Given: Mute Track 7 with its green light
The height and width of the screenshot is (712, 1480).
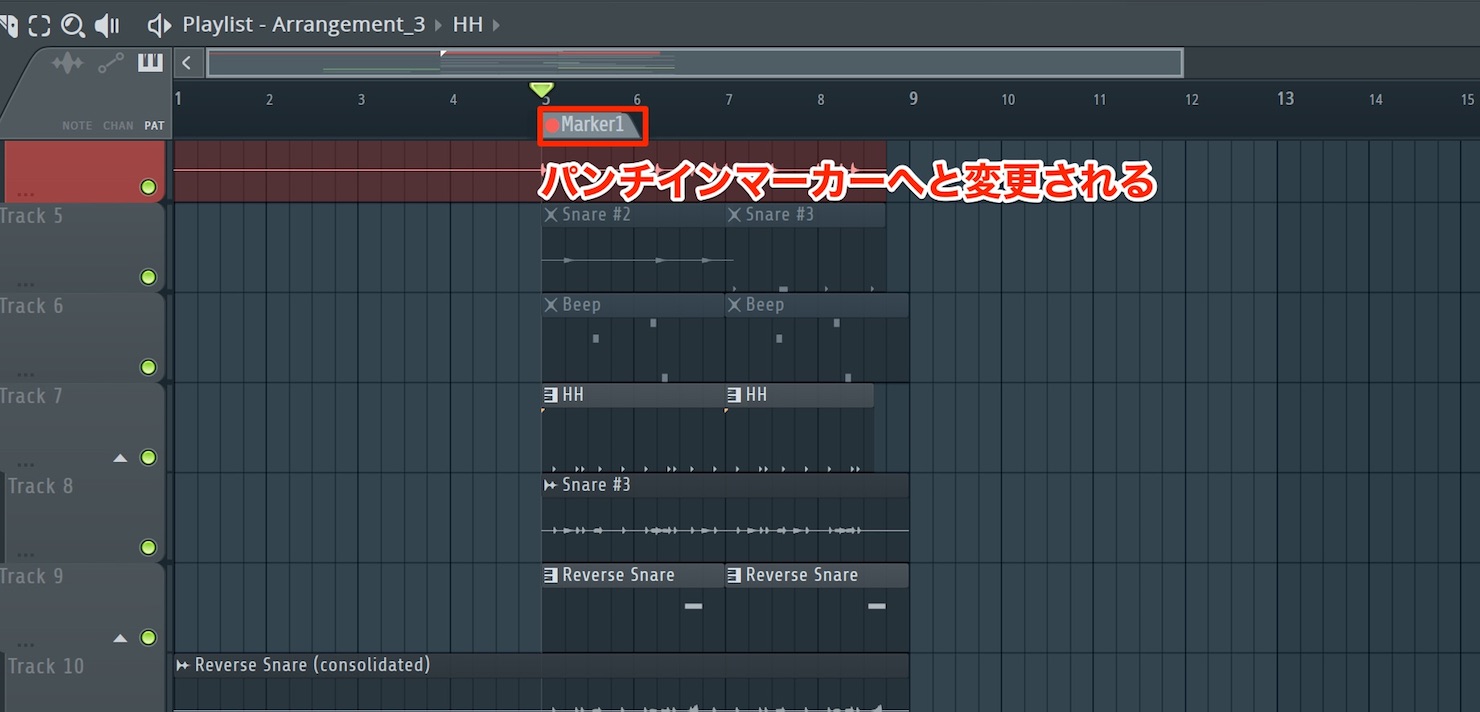Looking at the screenshot, I should click(x=148, y=457).
